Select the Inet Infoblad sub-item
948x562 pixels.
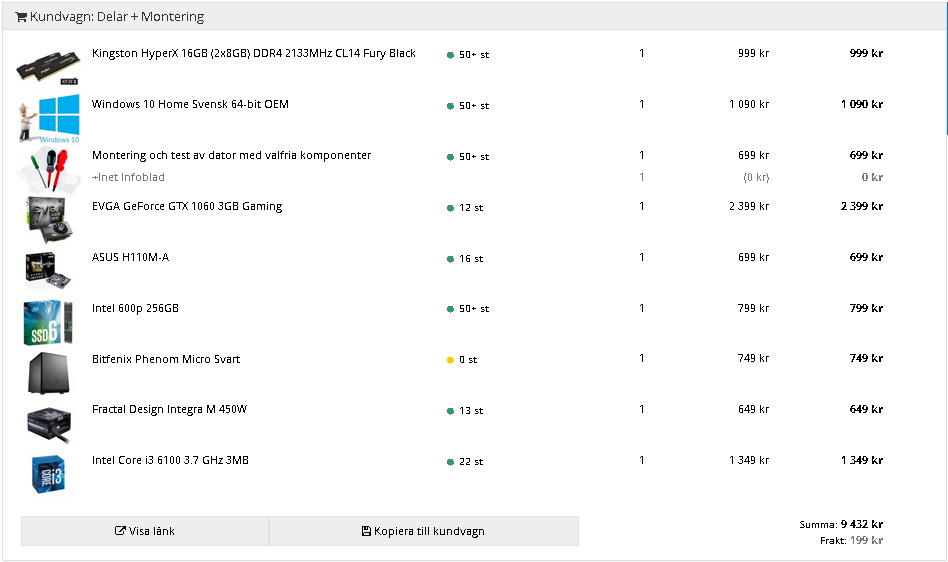[128, 177]
